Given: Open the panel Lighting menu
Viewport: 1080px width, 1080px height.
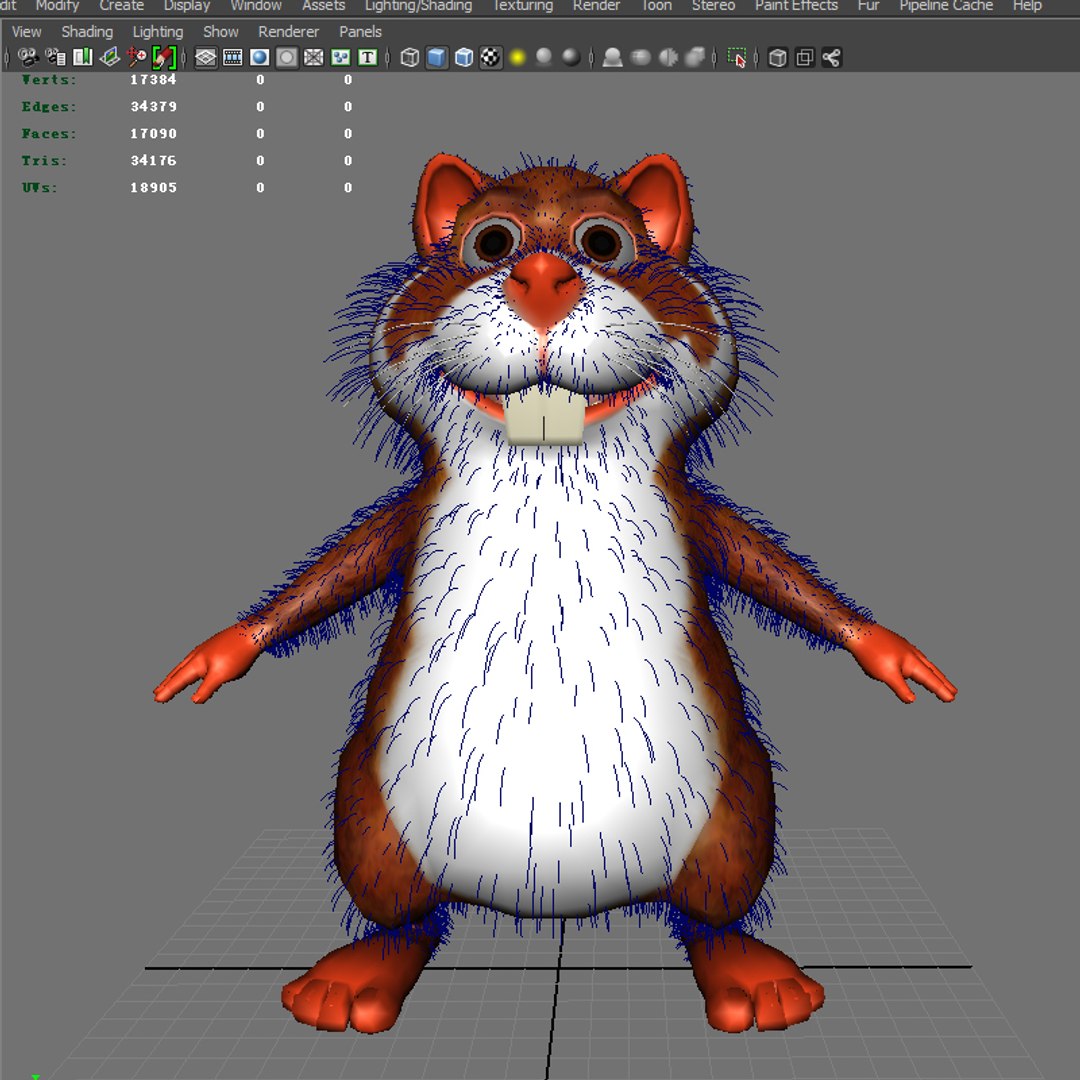Looking at the screenshot, I should (x=158, y=32).
